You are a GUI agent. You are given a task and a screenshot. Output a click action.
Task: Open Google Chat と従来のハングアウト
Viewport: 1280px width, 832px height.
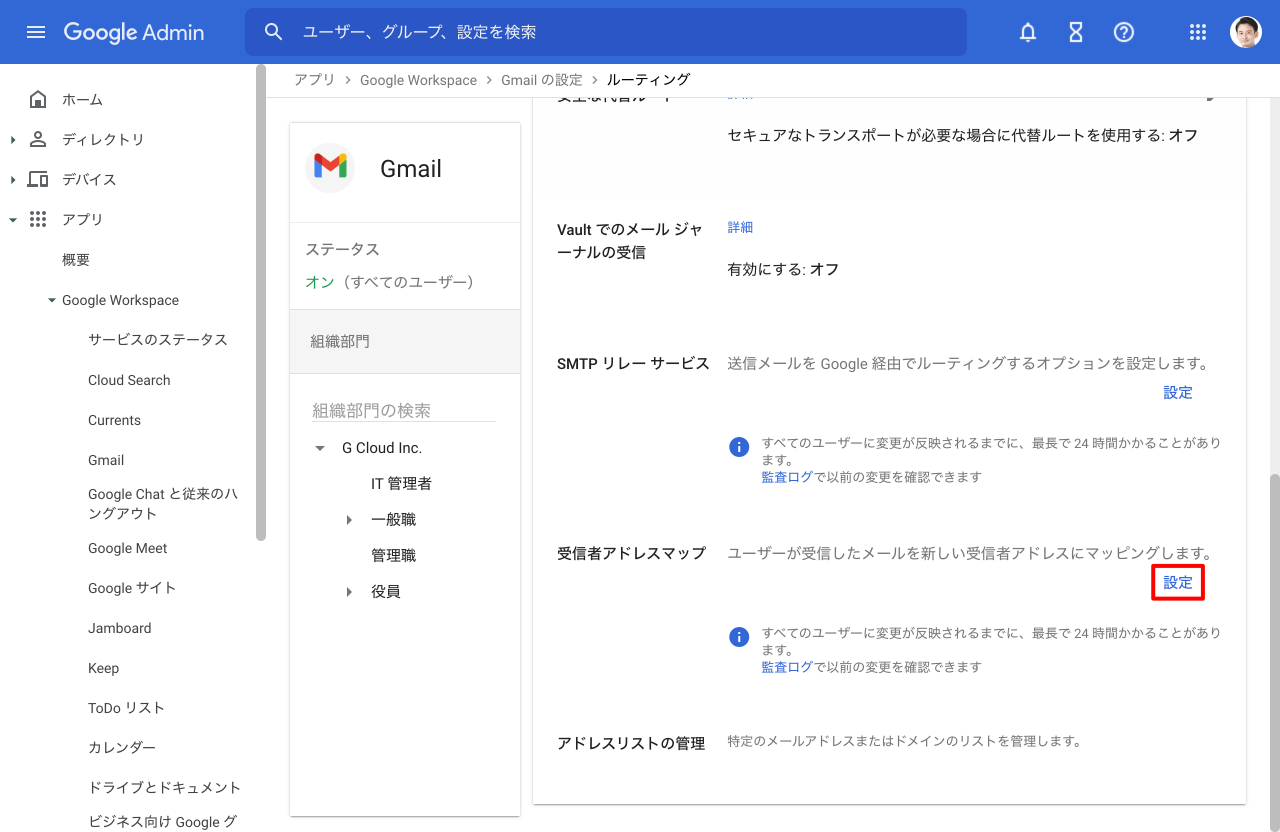tap(163, 503)
